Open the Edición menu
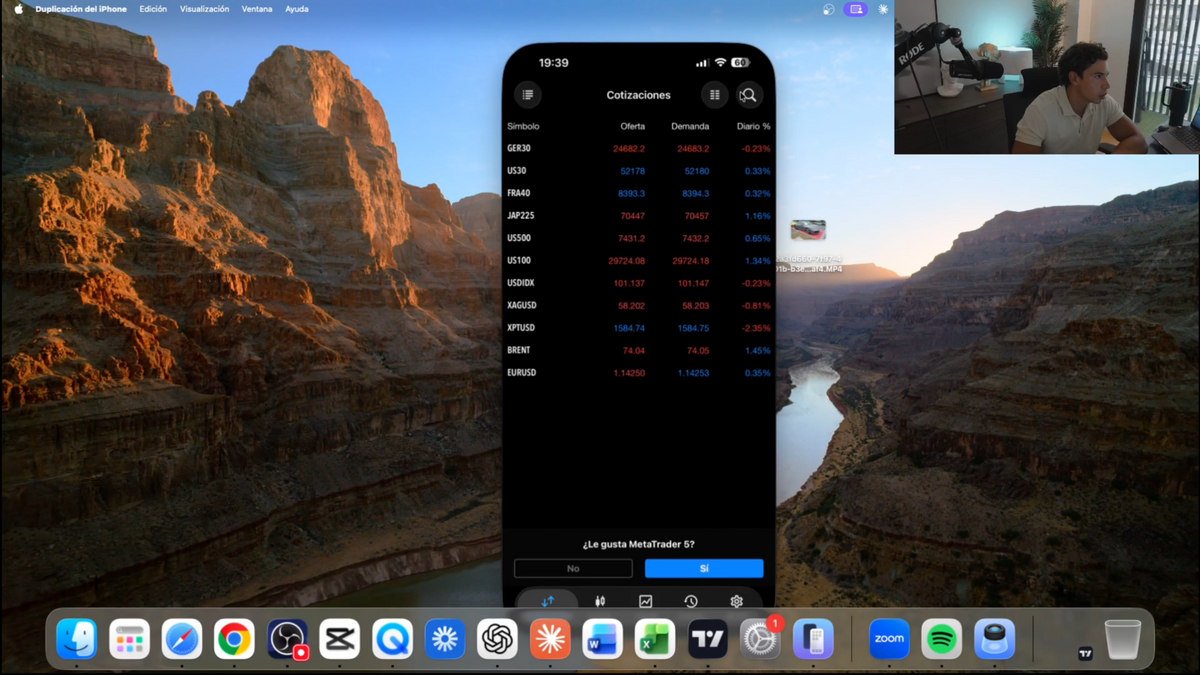 click(x=153, y=9)
